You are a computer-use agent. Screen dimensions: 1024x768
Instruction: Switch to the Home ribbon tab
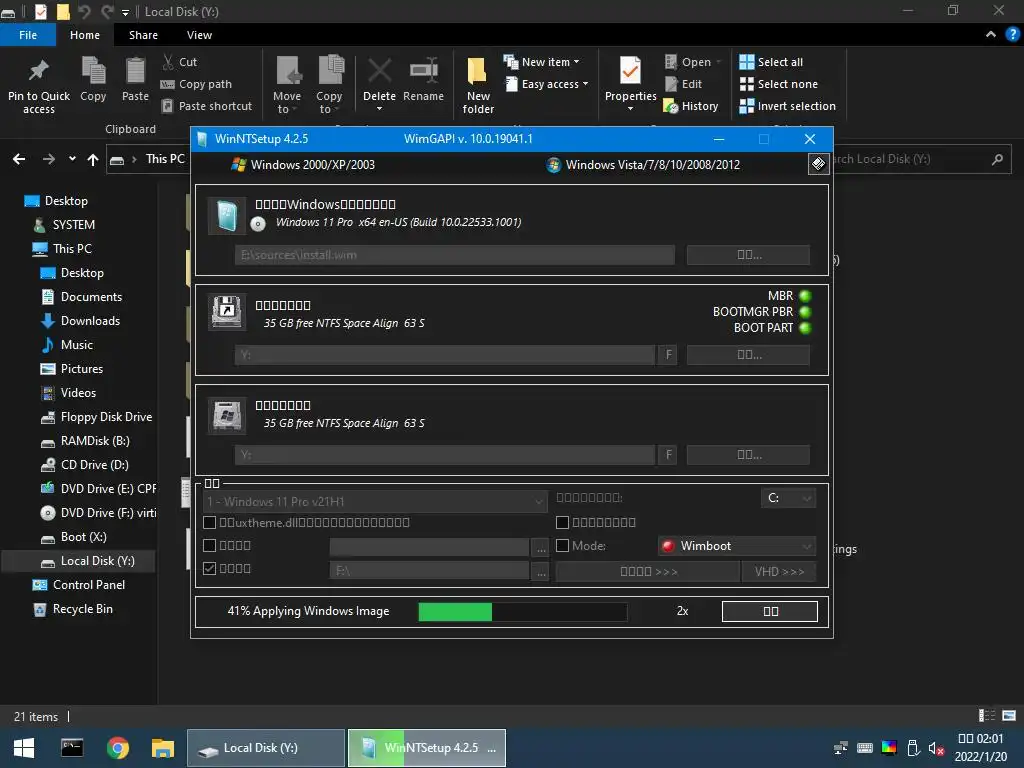[x=85, y=35]
